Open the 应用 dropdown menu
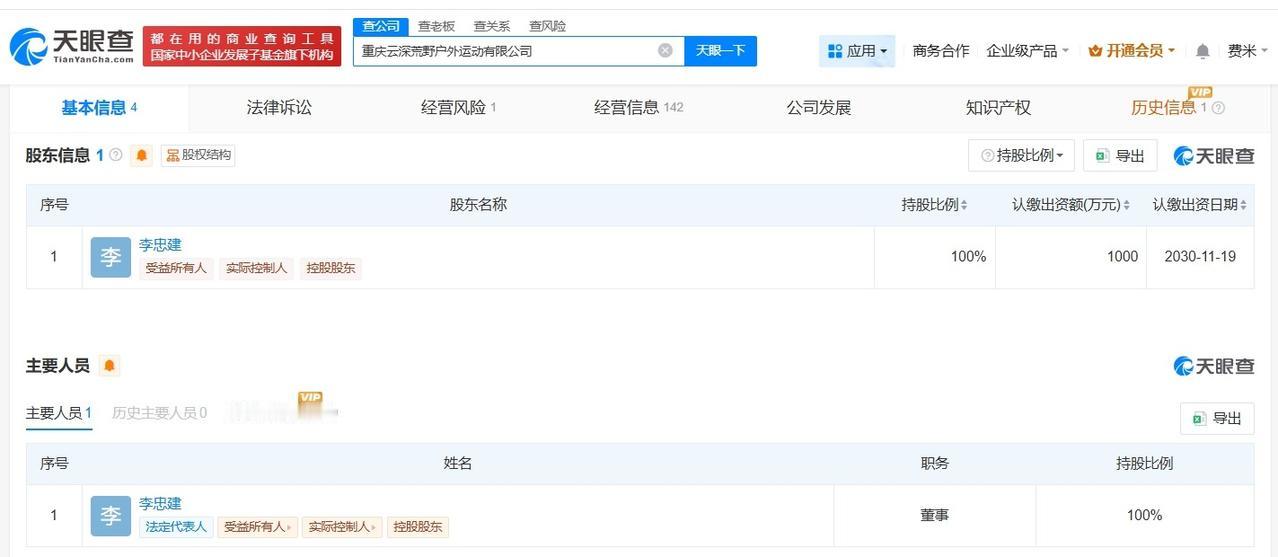 point(857,51)
